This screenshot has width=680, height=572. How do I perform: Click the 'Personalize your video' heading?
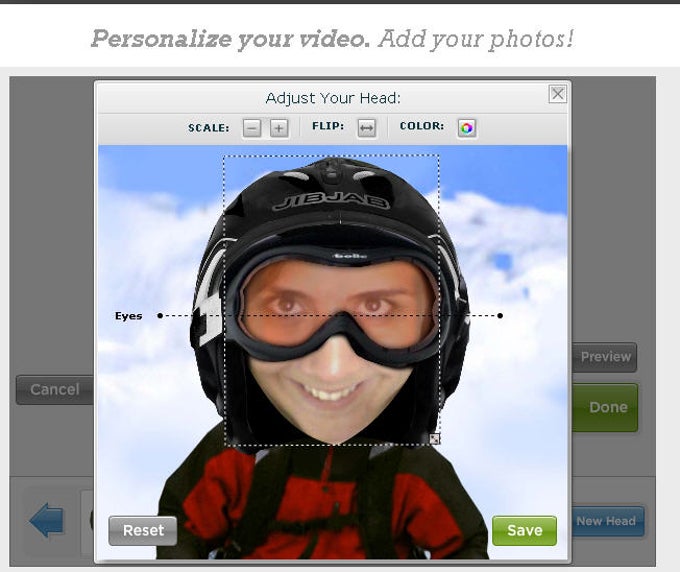pyautogui.click(x=230, y=39)
